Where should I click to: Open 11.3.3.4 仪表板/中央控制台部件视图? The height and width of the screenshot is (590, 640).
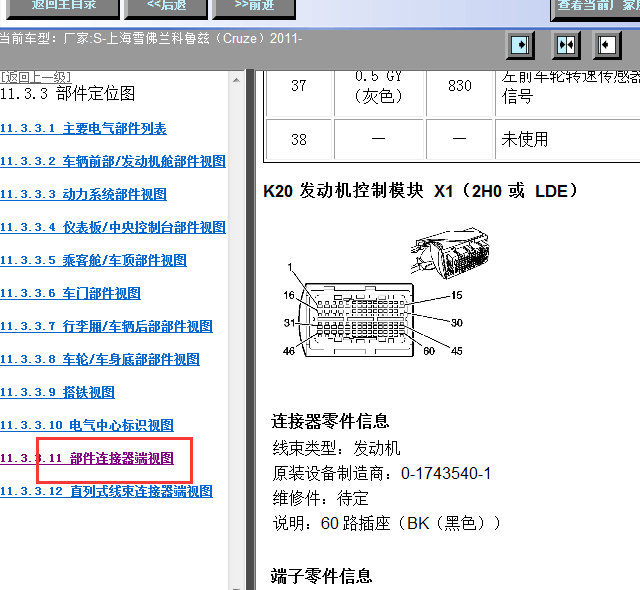point(113,227)
